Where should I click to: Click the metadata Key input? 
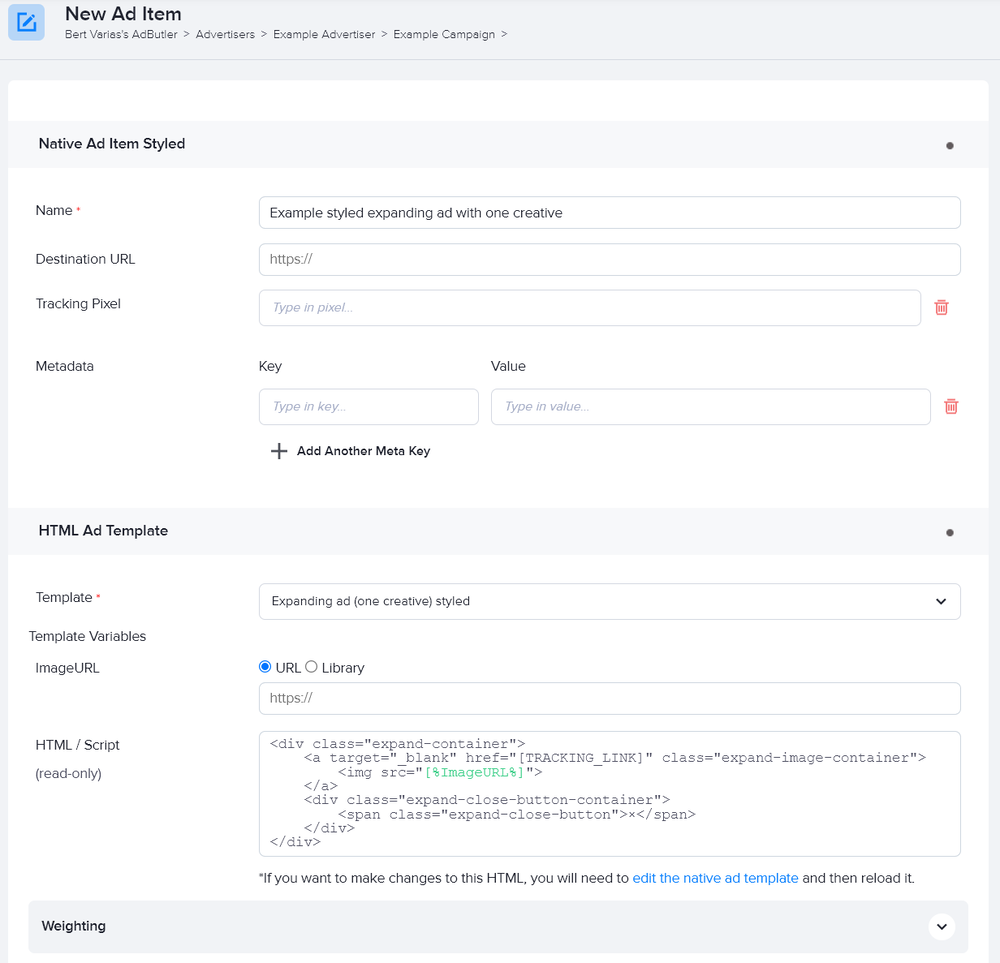point(369,406)
